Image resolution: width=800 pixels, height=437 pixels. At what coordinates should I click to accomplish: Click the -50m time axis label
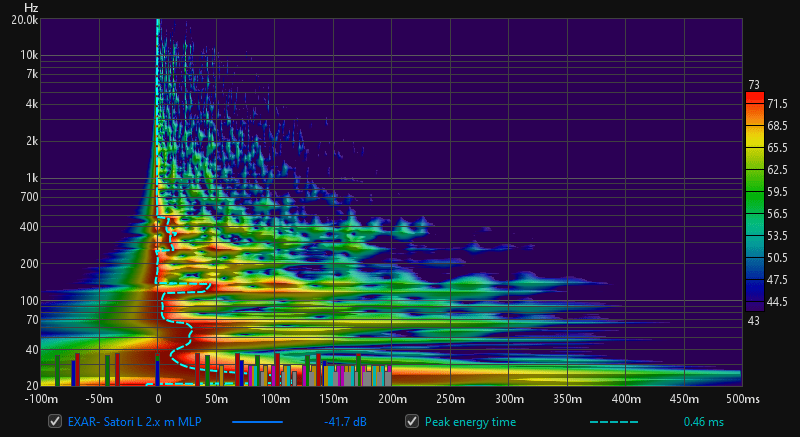99,398
